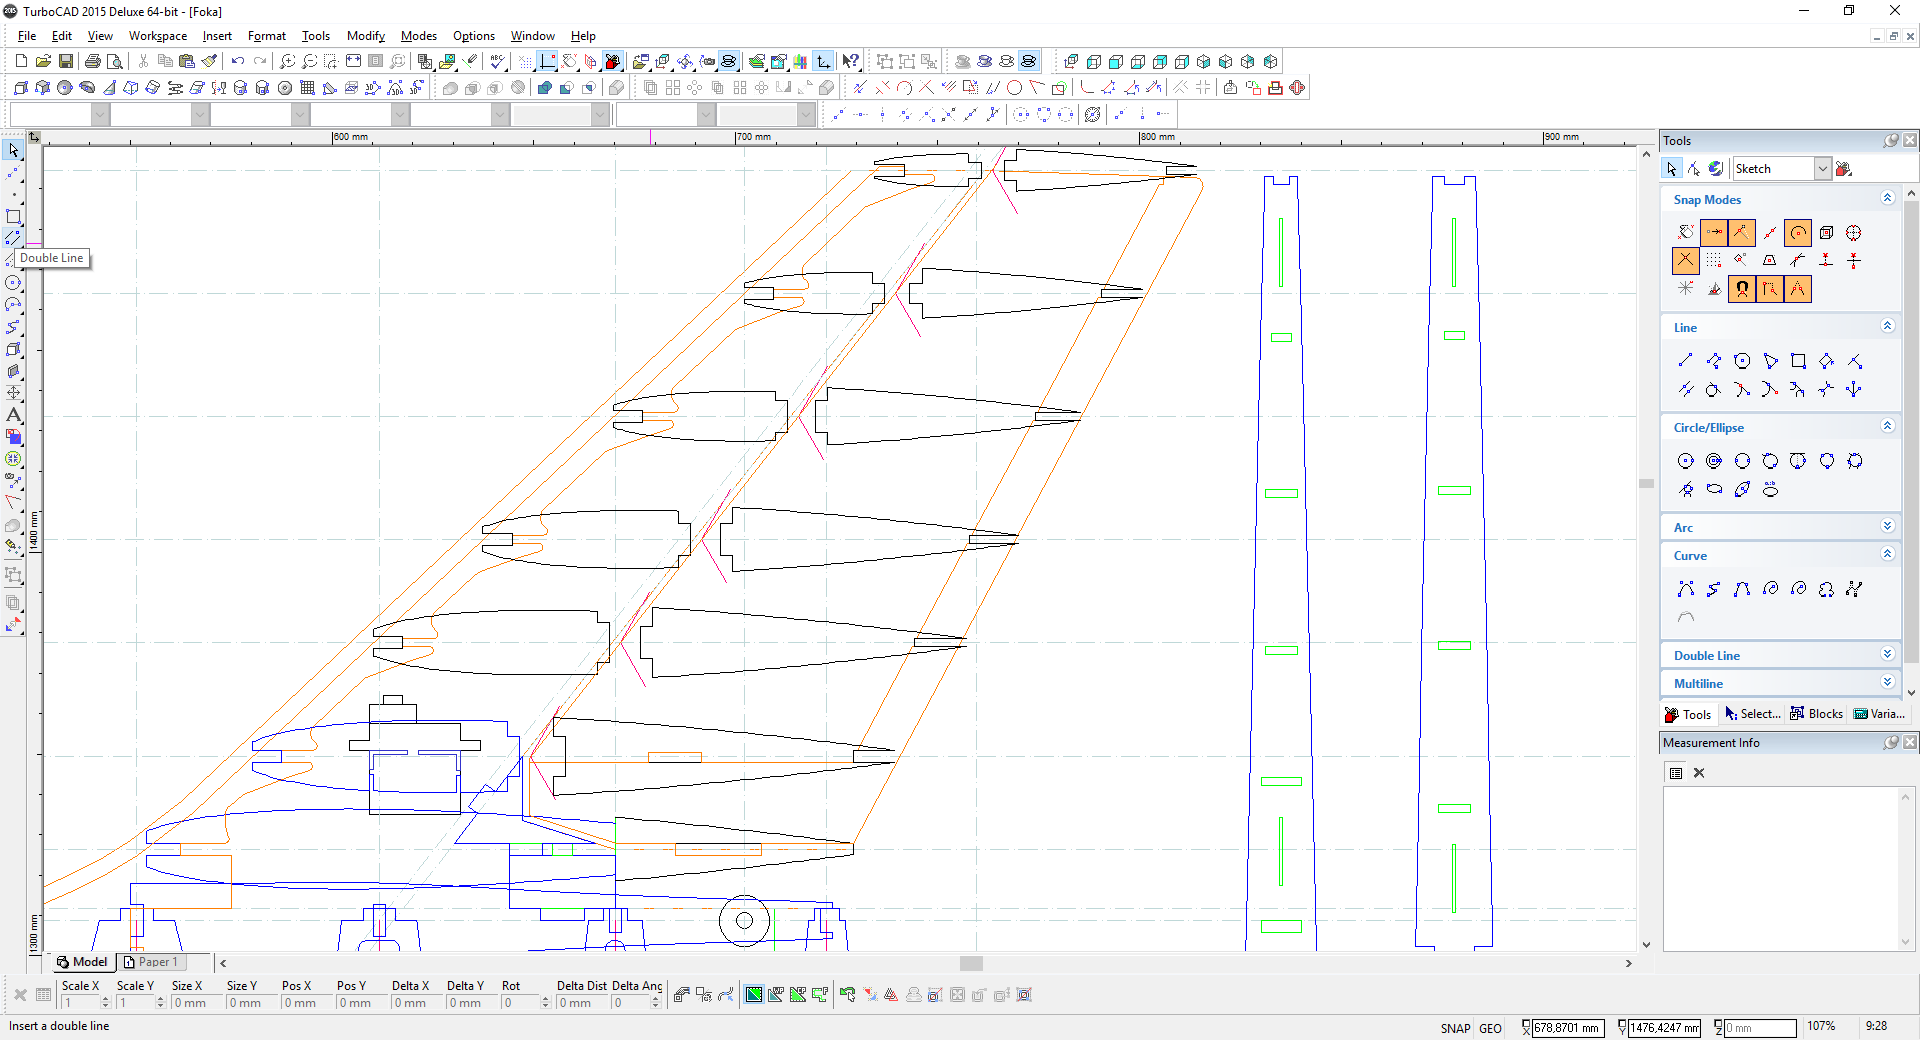Open the Sketch workspace dropdown

[1822, 169]
